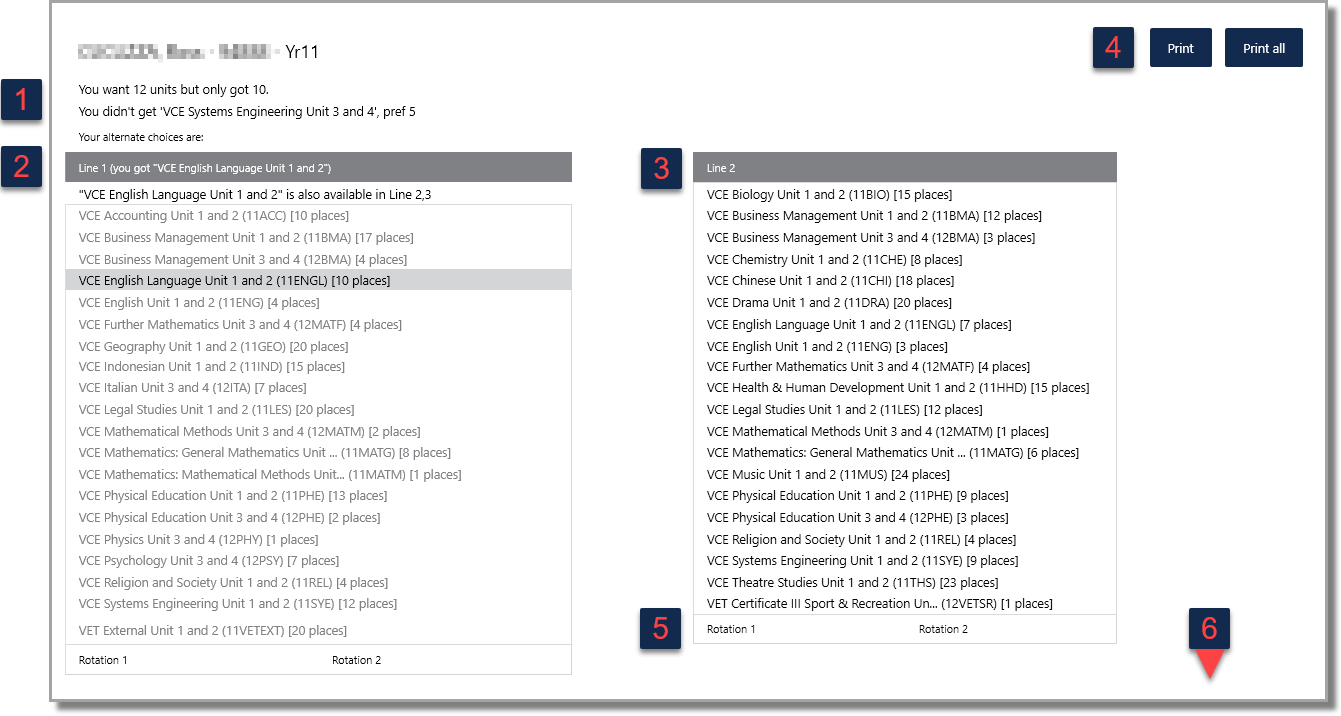Click Rotation 2 under the Line 2 list
1341x716 pixels.
[x=943, y=629]
